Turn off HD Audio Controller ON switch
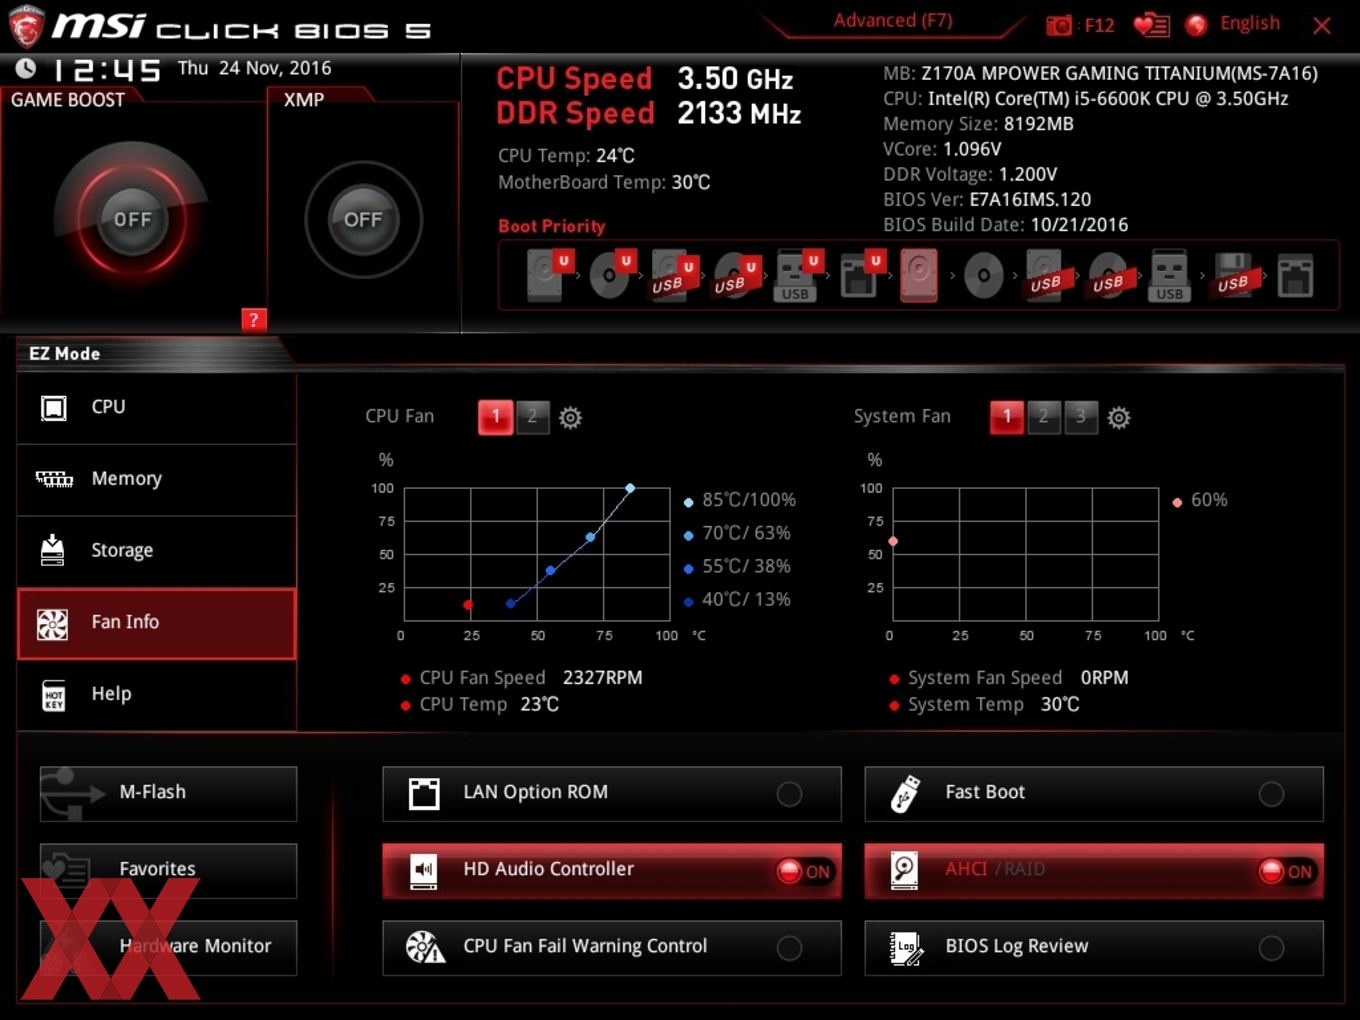 pyautogui.click(x=804, y=871)
